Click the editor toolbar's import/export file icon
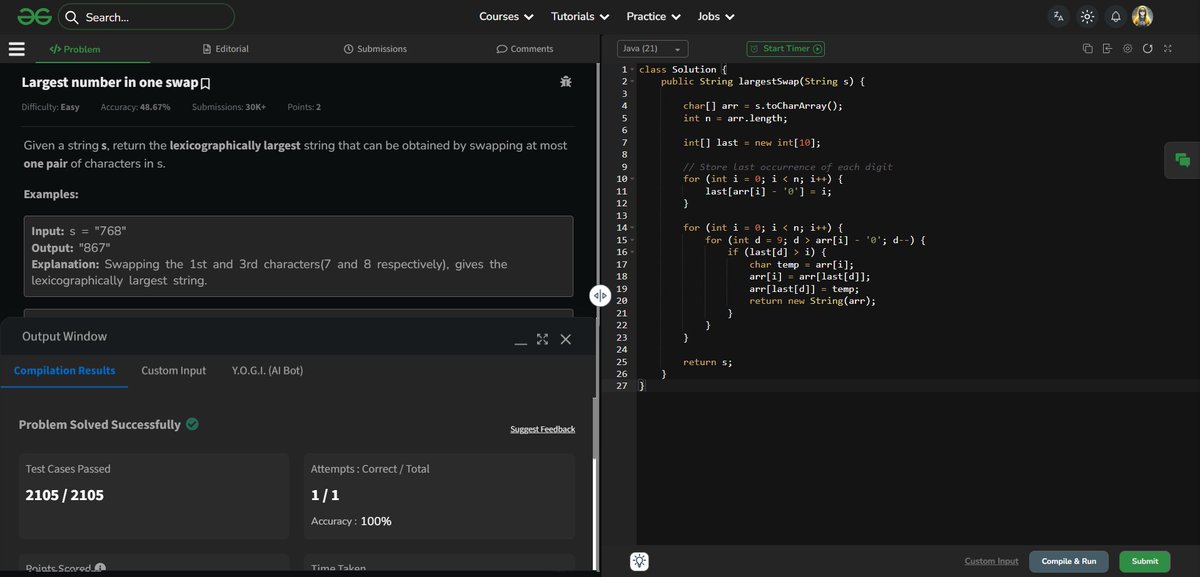The height and width of the screenshot is (577, 1200). (x=1107, y=48)
